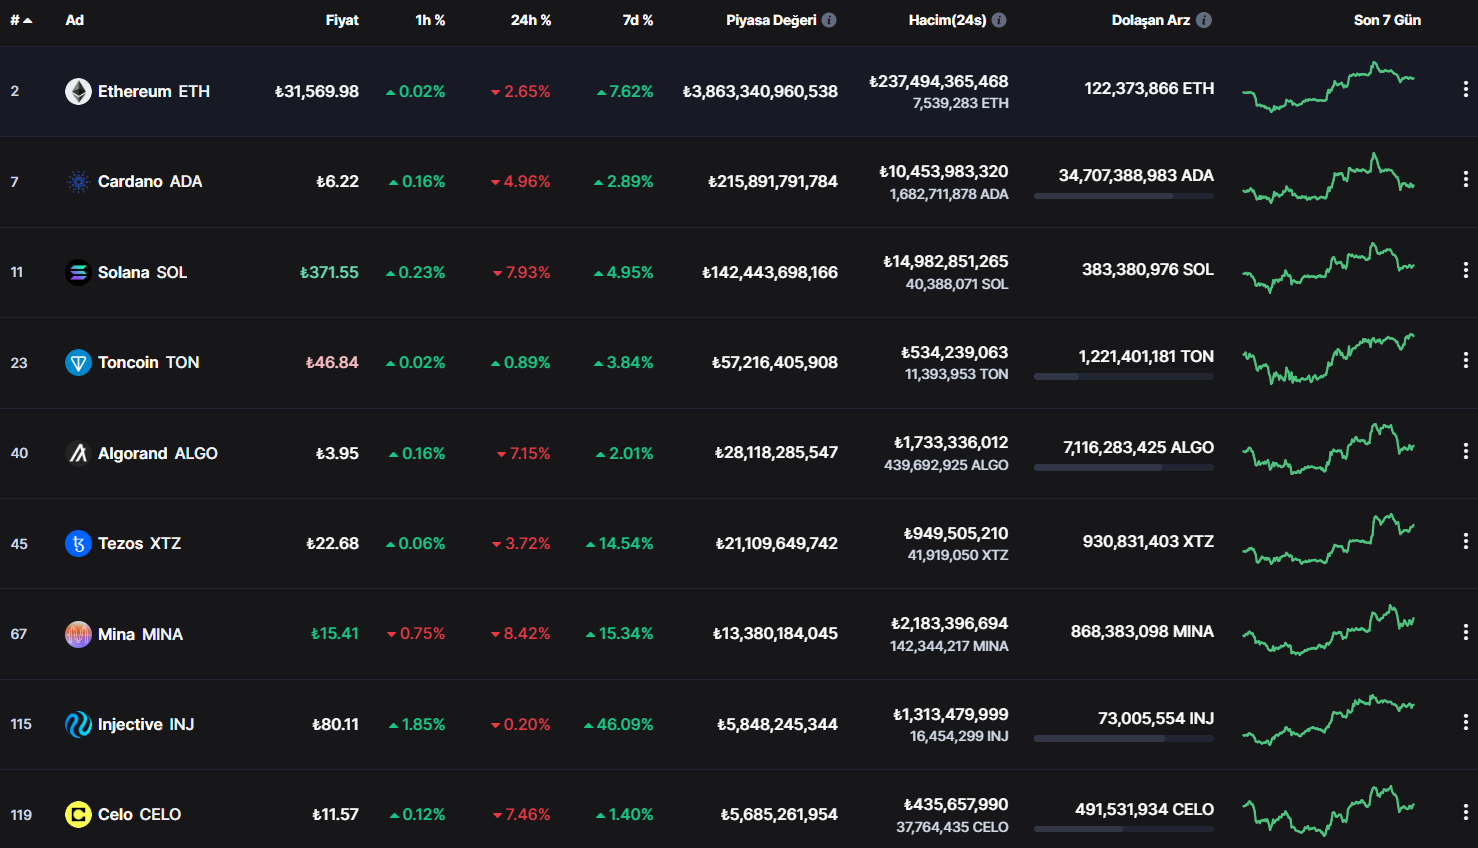Sort by the Dolaşan Arz column header
1478x848 pixels.
(x=1151, y=20)
